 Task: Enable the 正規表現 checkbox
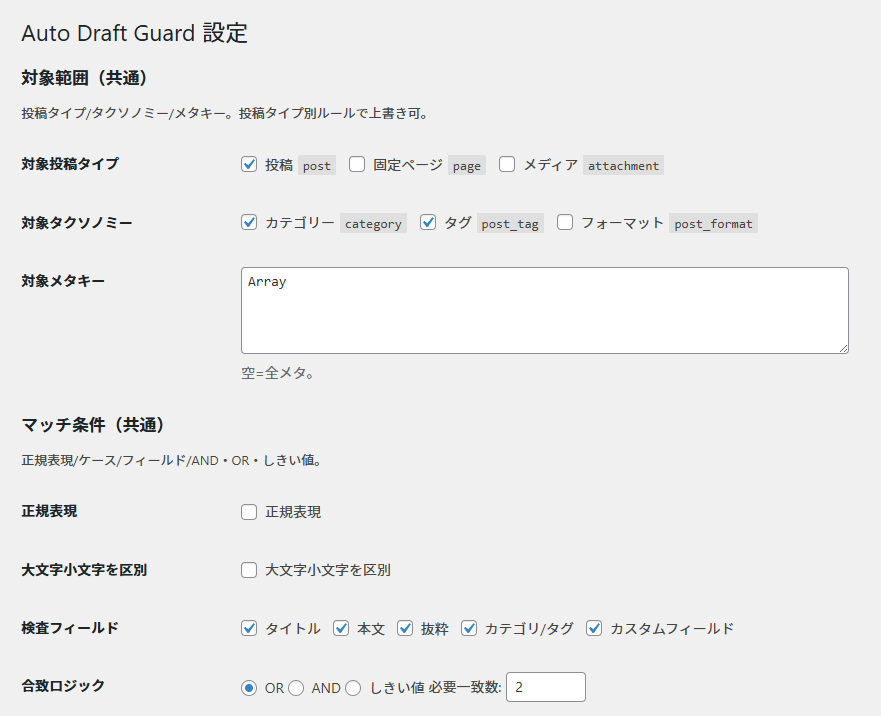pos(250,512)
